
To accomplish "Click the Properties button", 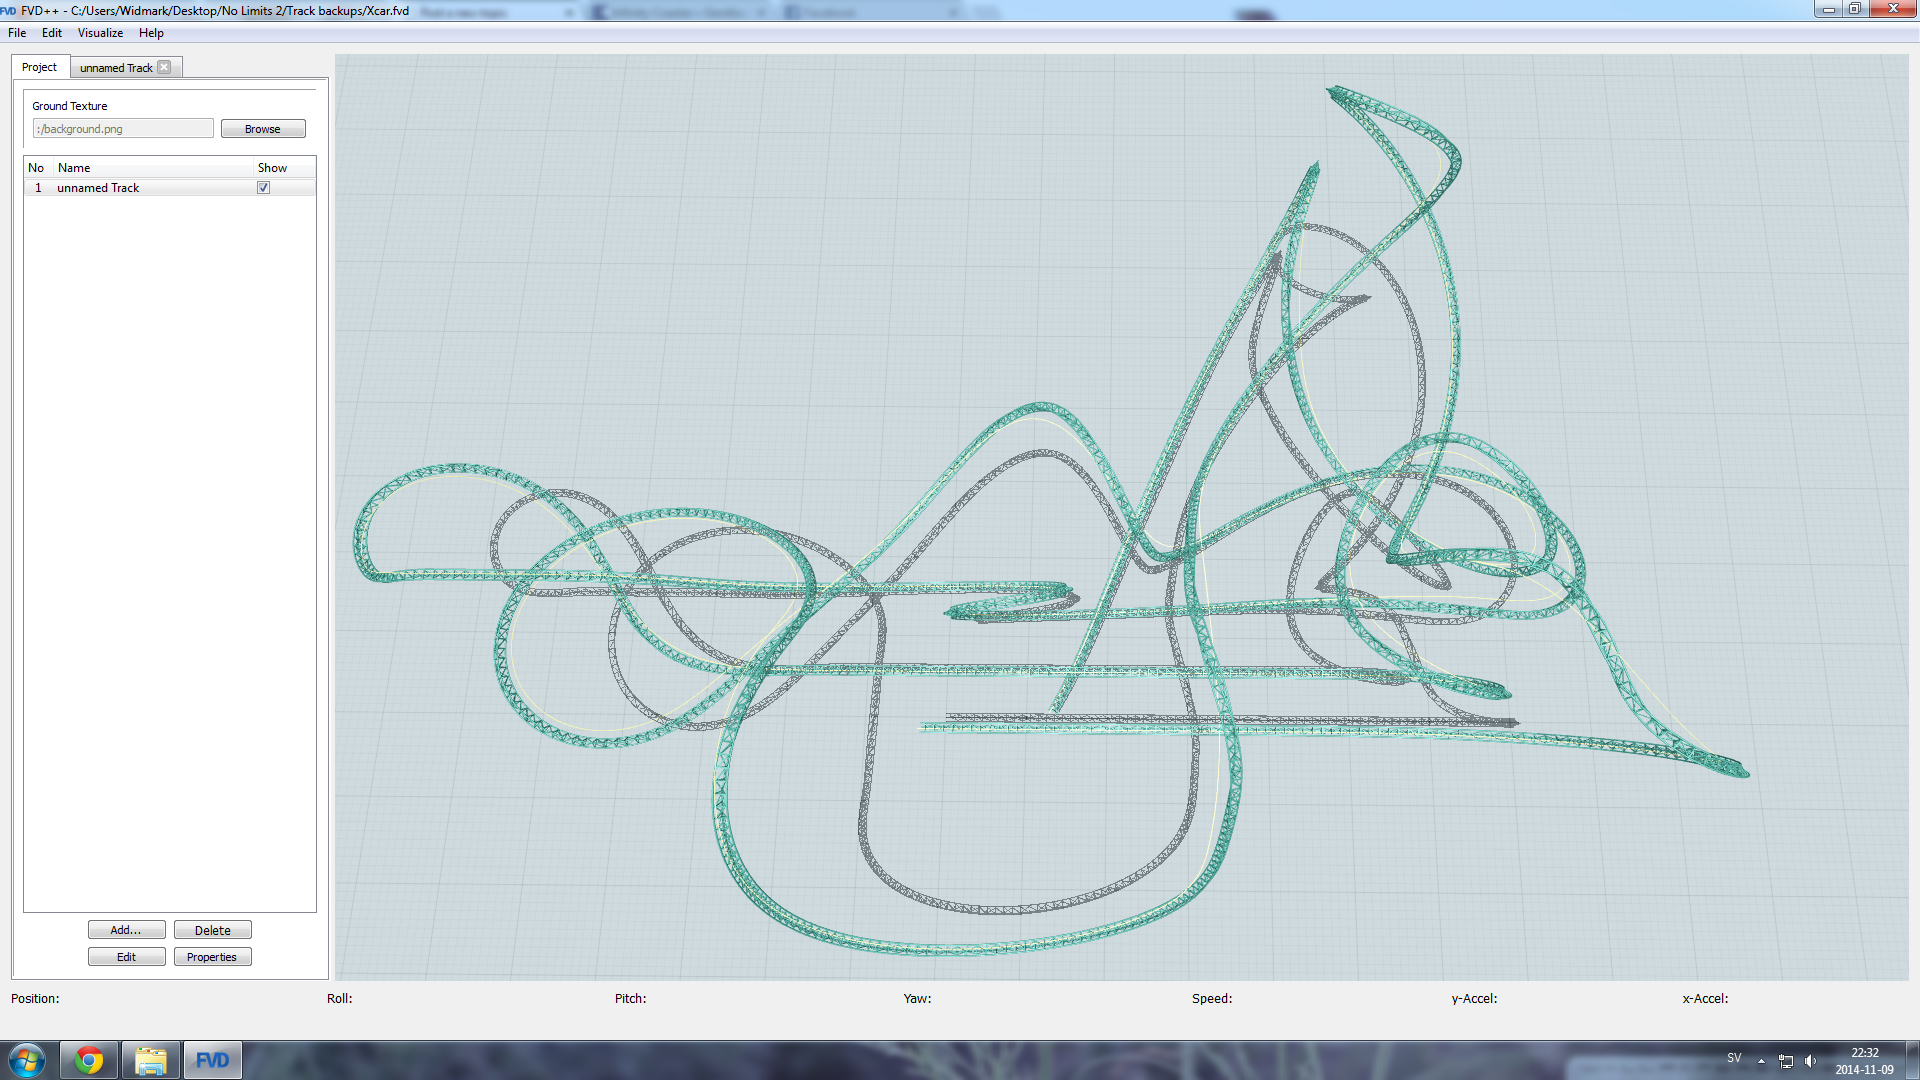I will (212, 957).
